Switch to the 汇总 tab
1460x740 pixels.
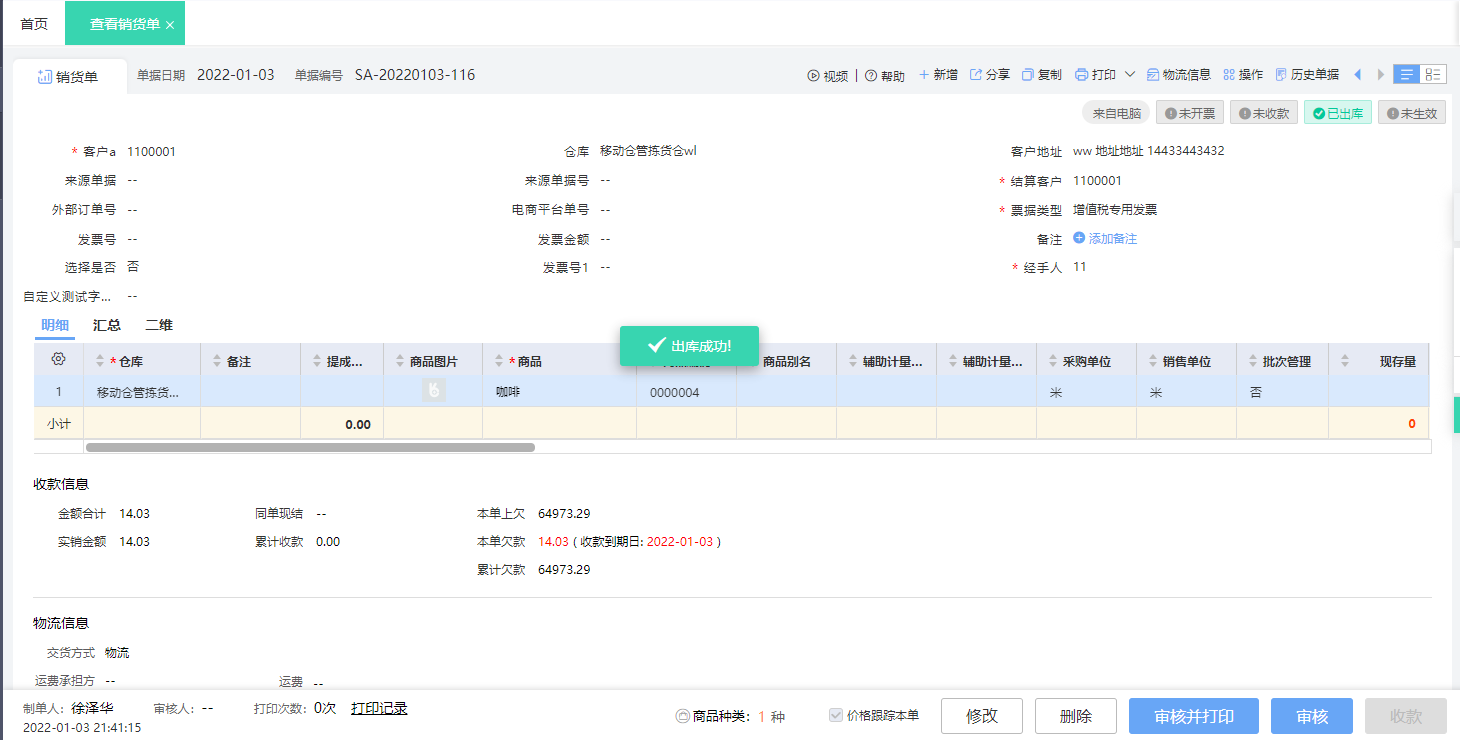point(107,325)
